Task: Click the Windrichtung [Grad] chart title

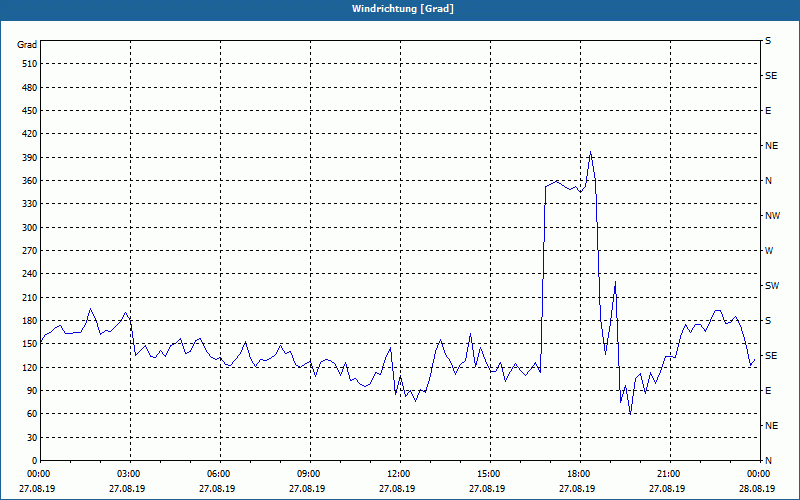Action: [403, 9]
